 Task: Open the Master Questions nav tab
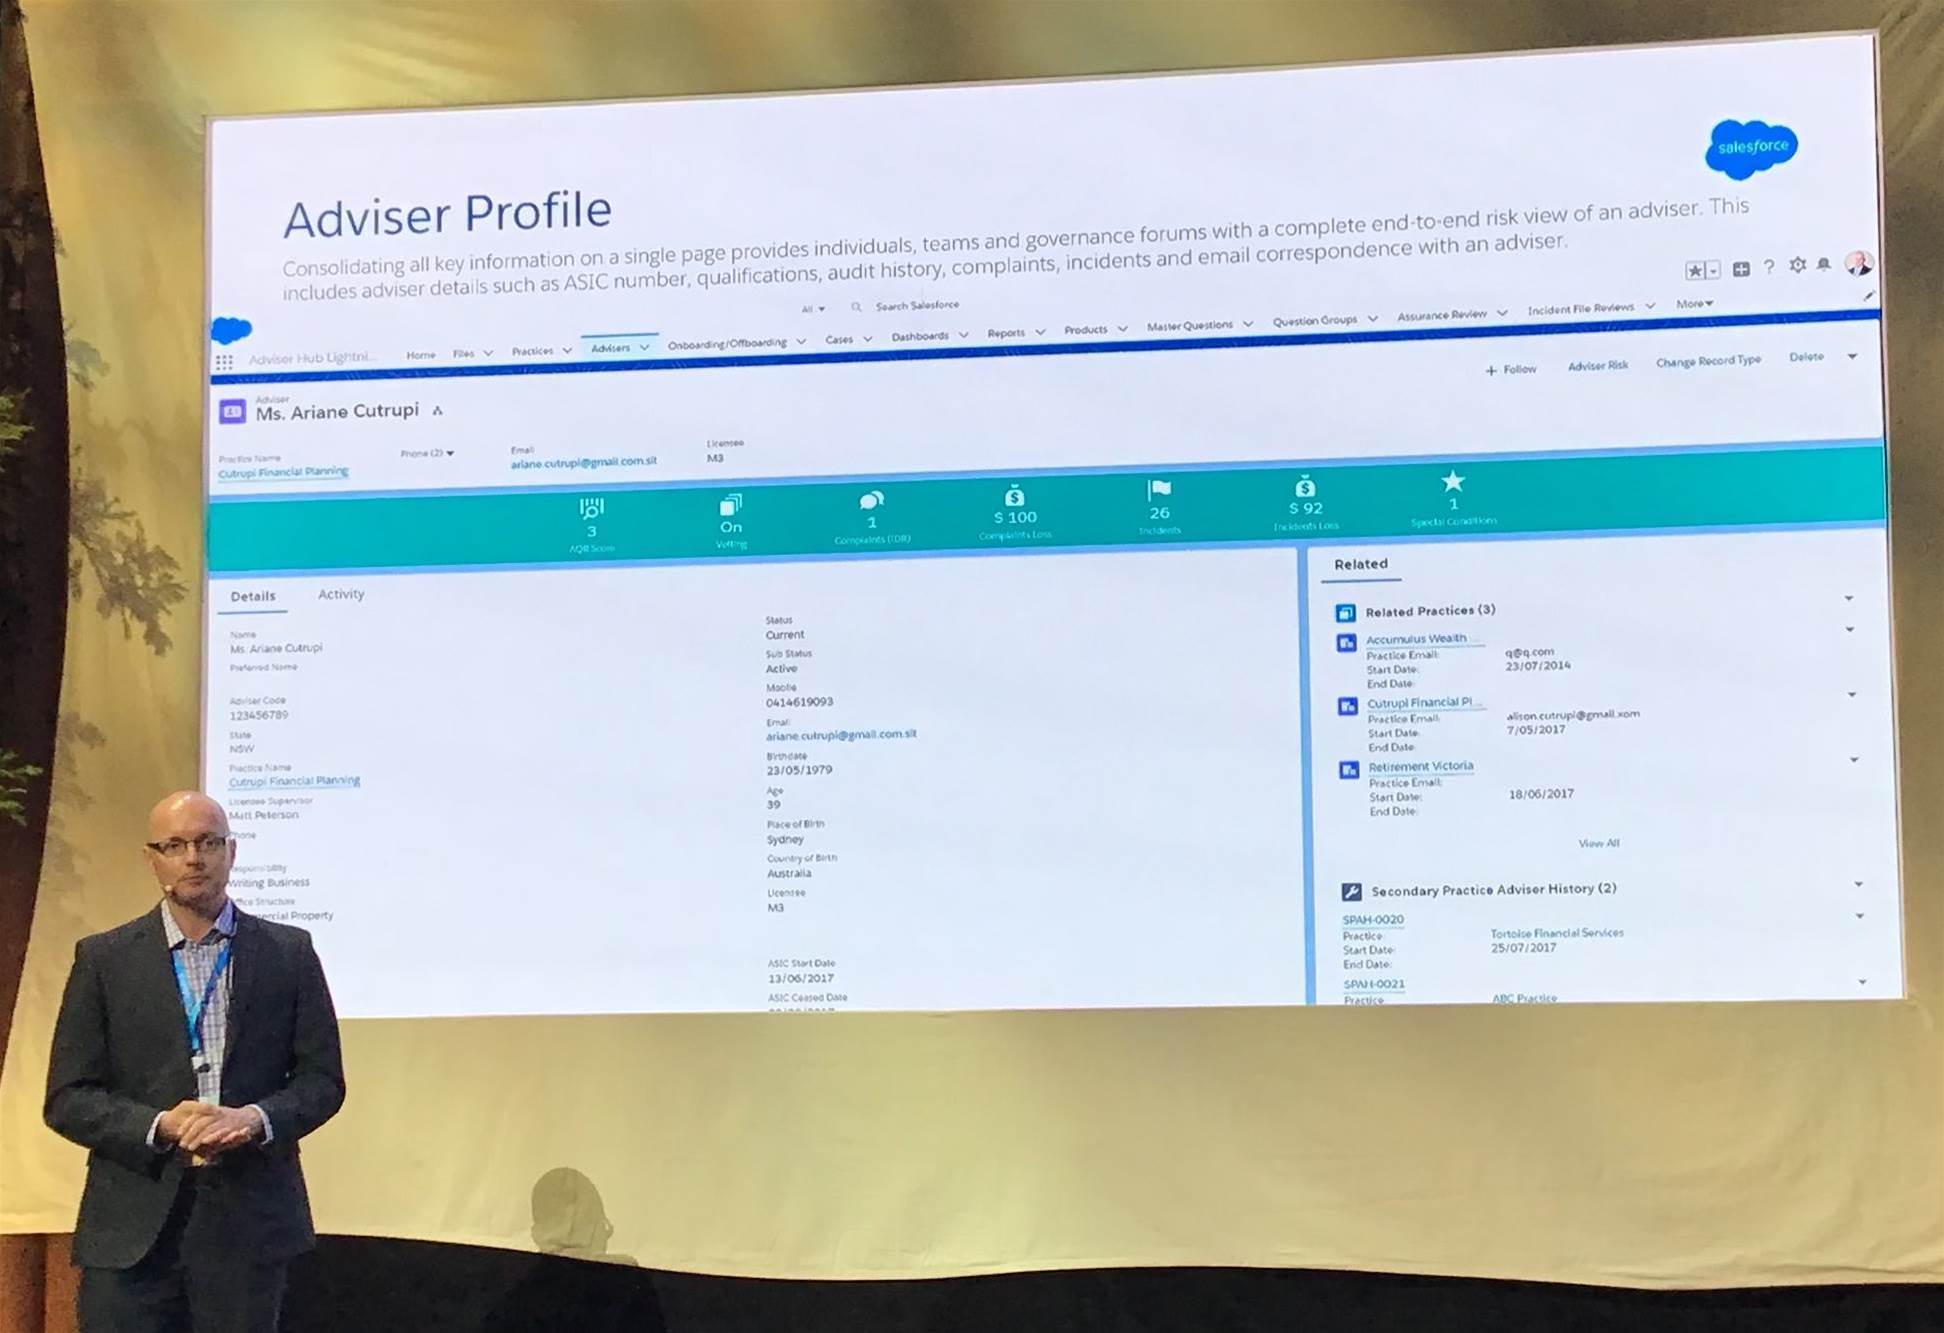click(x=1189, y=326)
